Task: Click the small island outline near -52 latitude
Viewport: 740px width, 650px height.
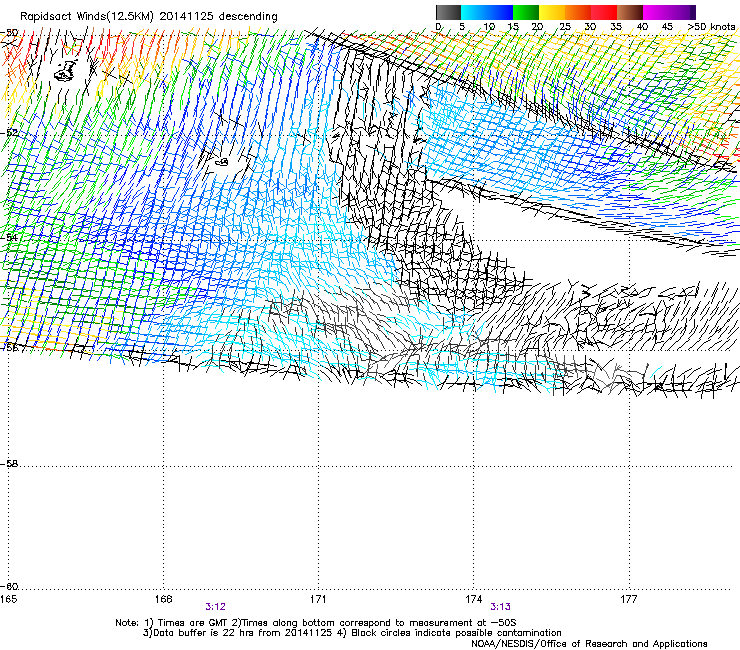Action: coord(222,162)
